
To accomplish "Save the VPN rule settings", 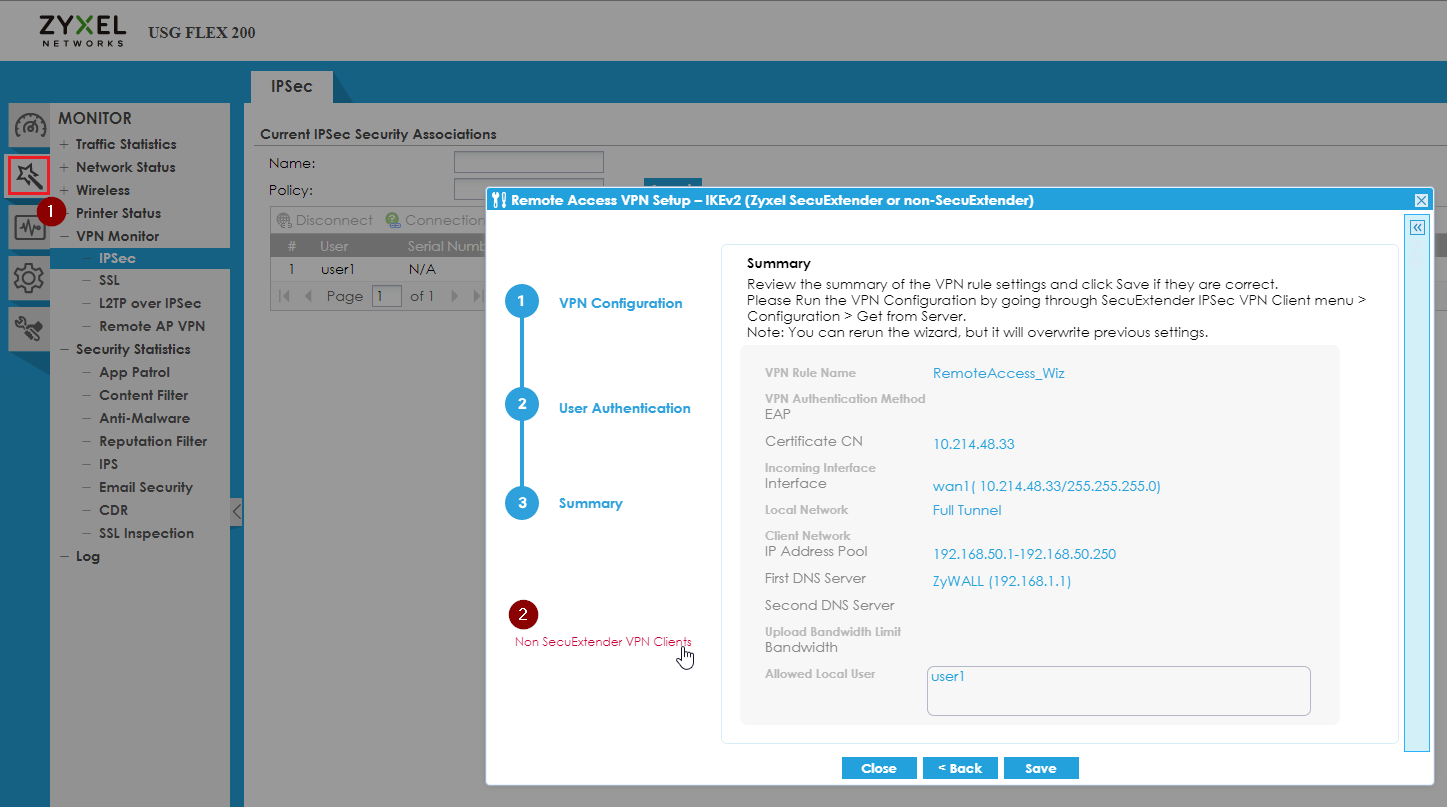I will (x=1040, y=768).
